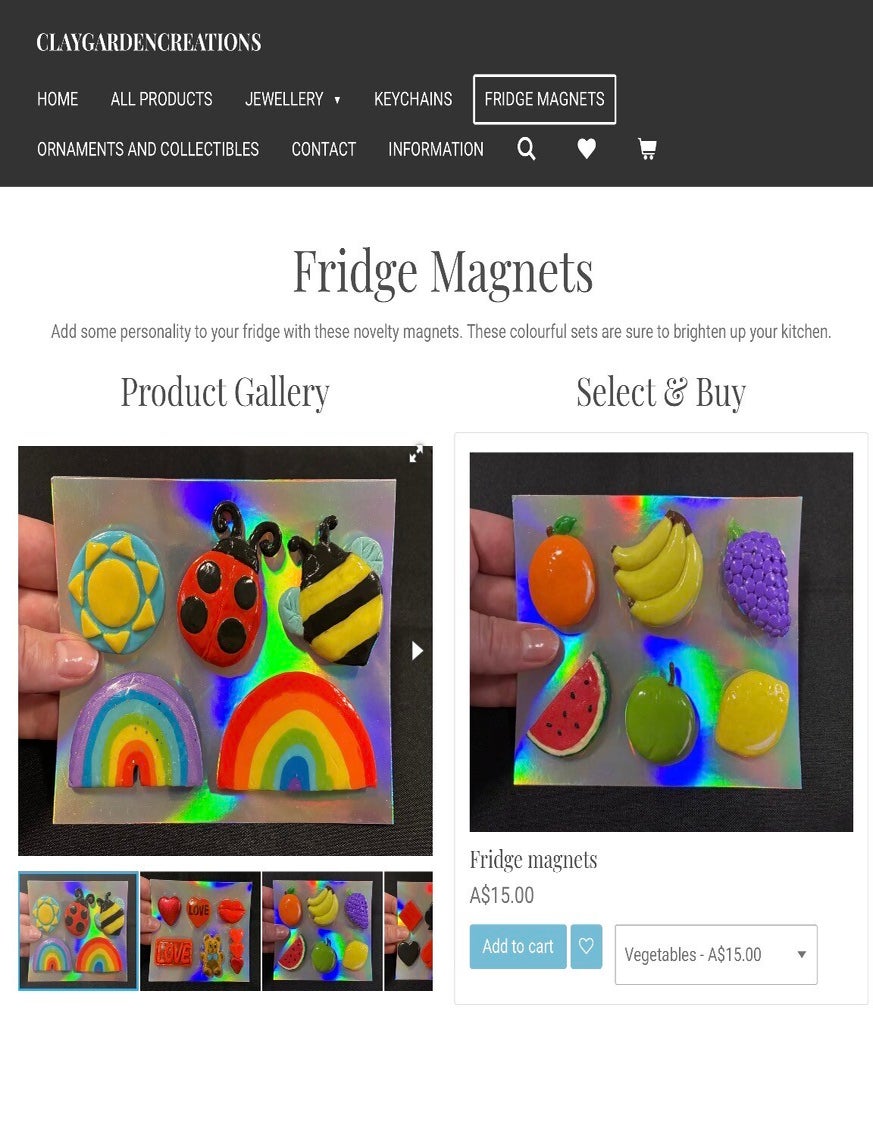Open the Contact page

324,149
